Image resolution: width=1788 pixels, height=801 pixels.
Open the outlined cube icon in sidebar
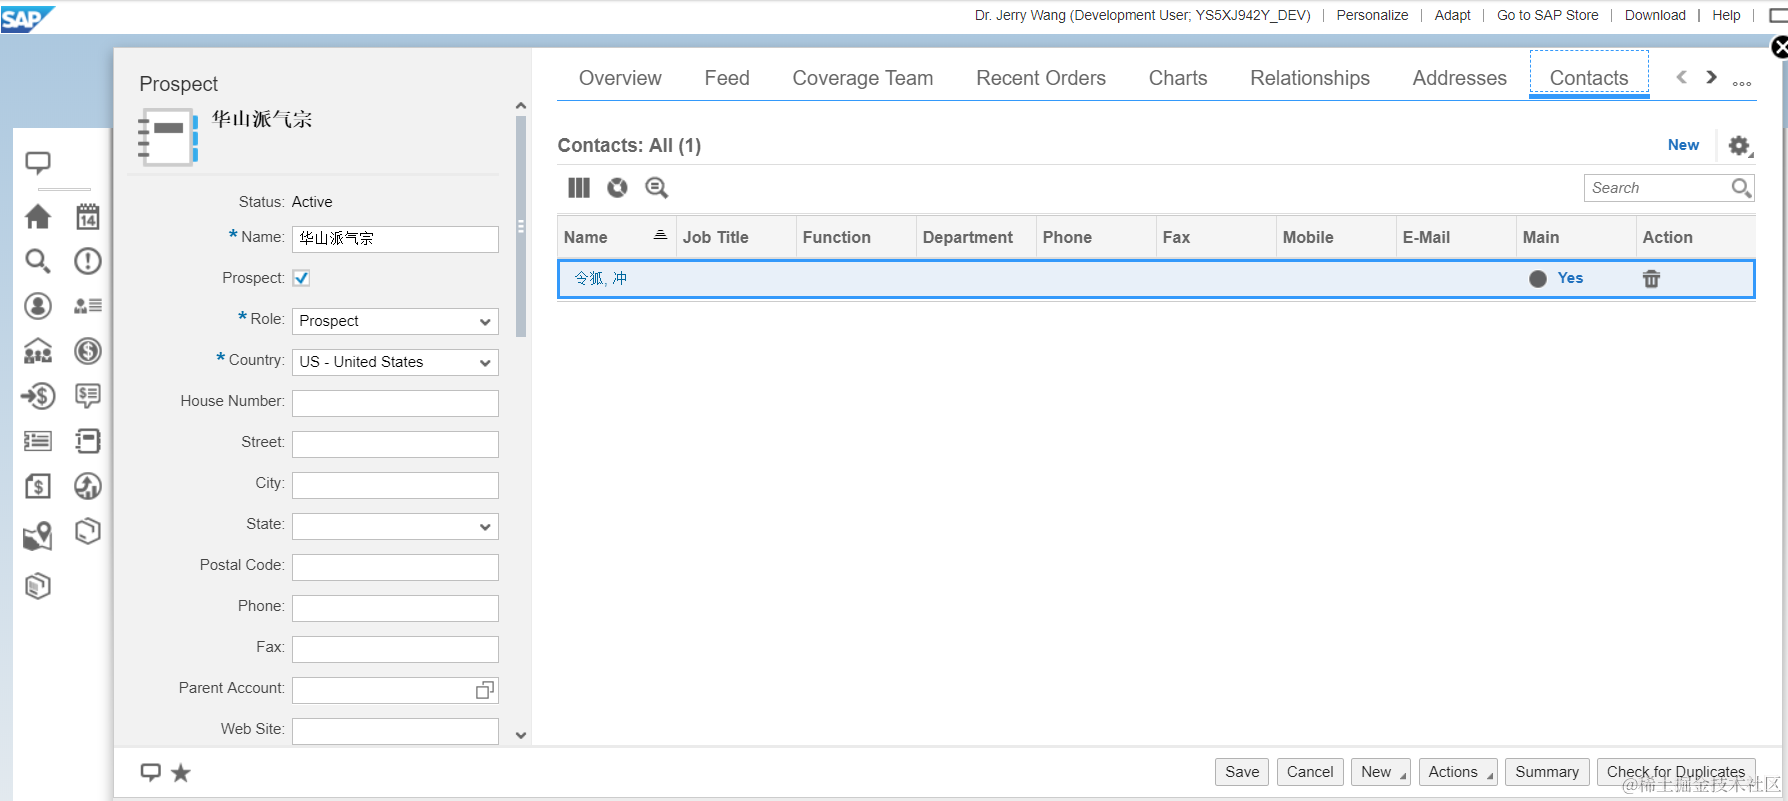tap(88, 531)
